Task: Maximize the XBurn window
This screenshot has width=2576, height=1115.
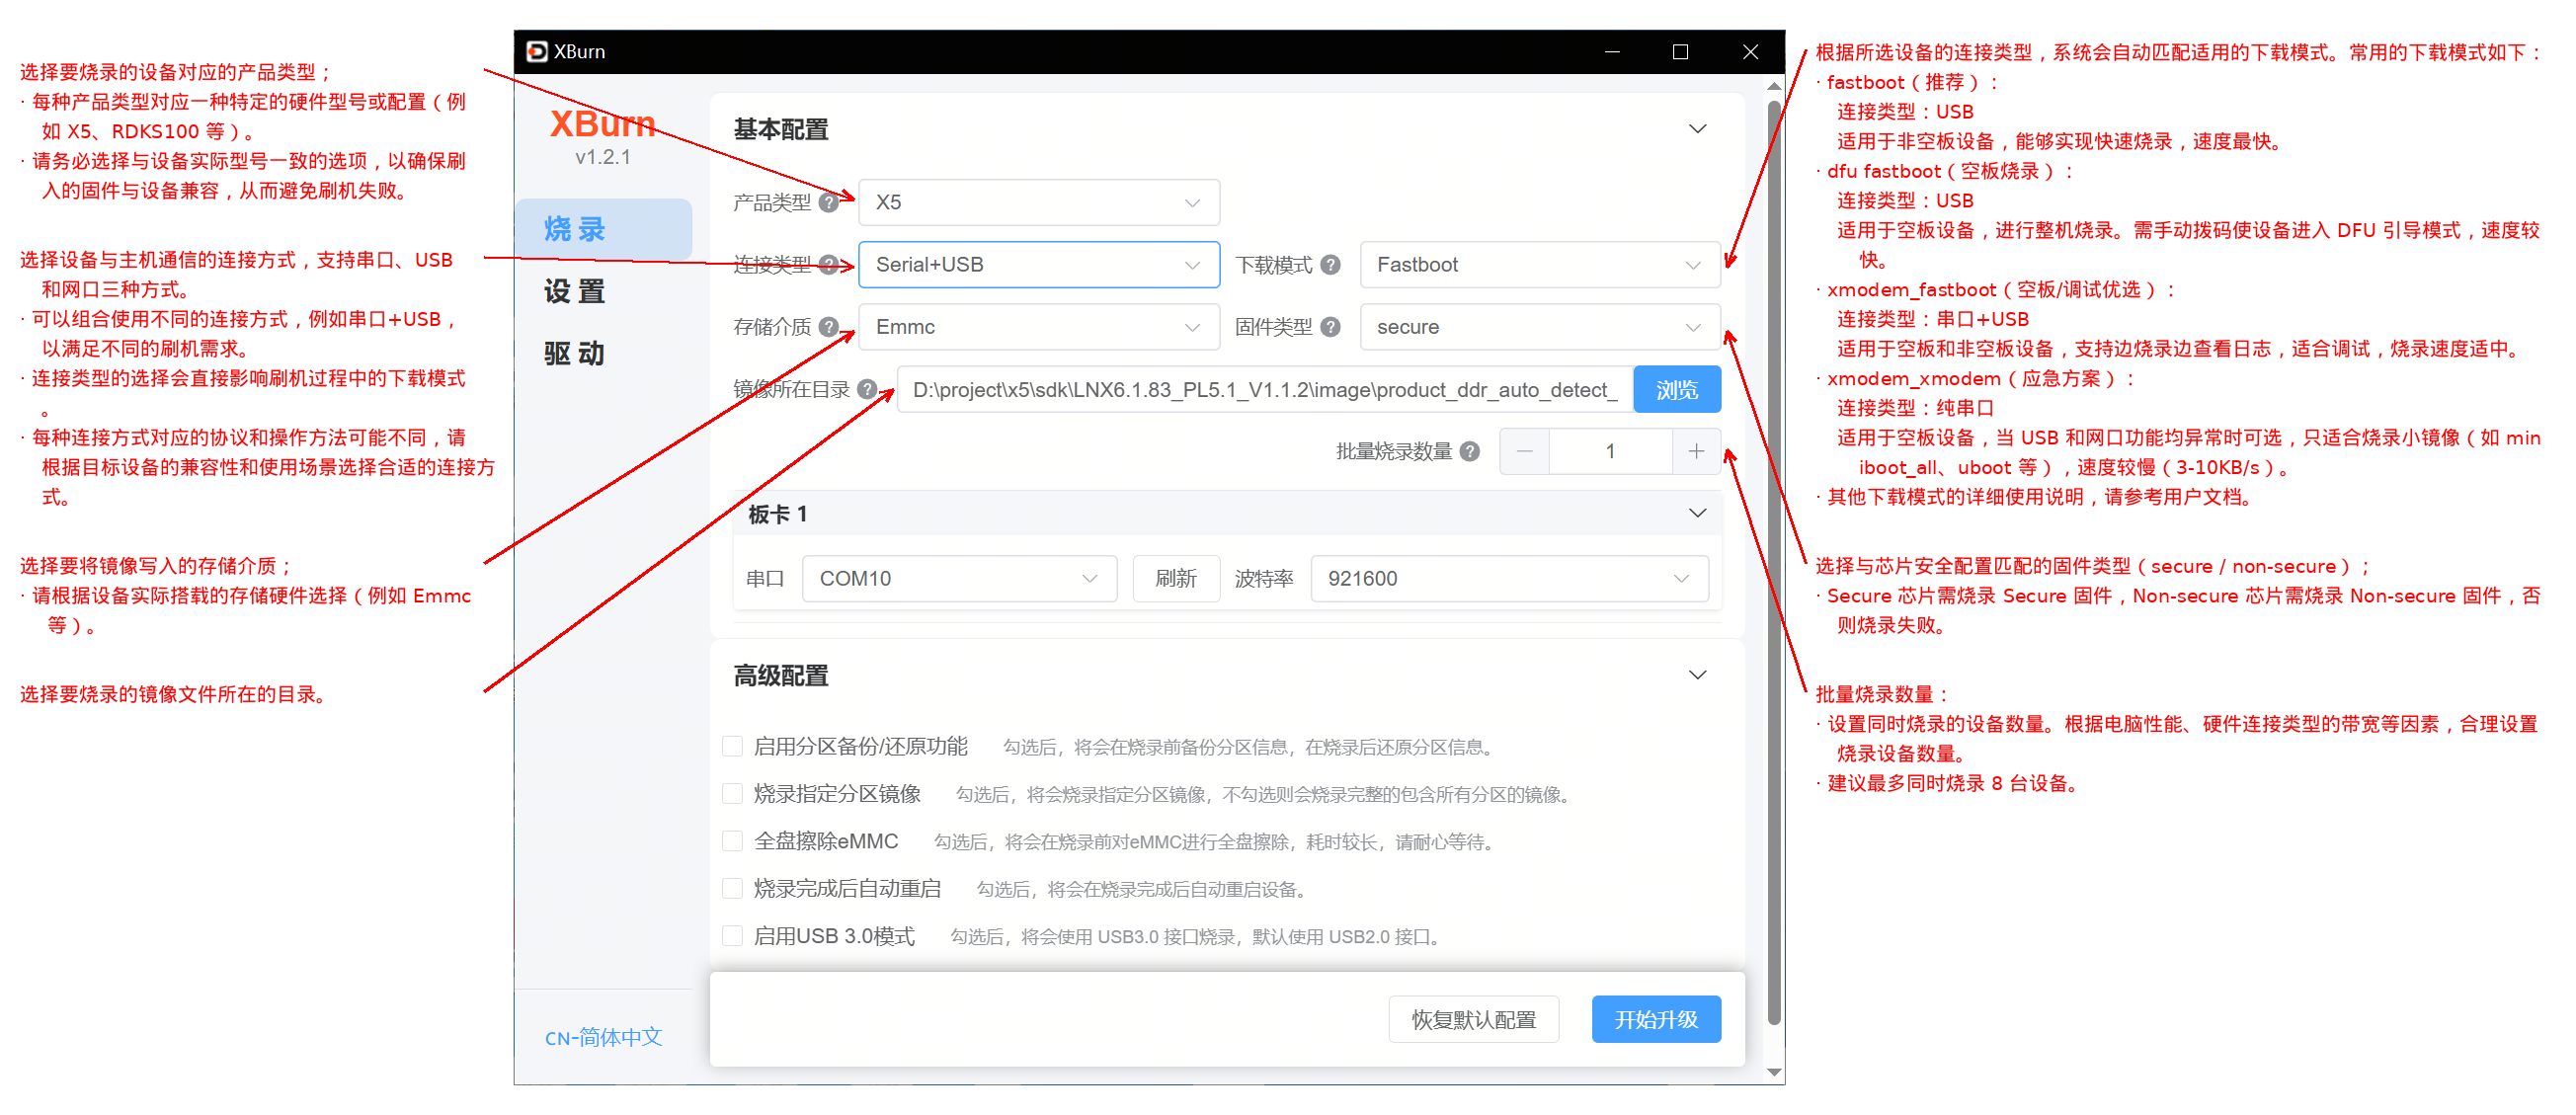Action: pyautogui.click(x=1680, y=51)
